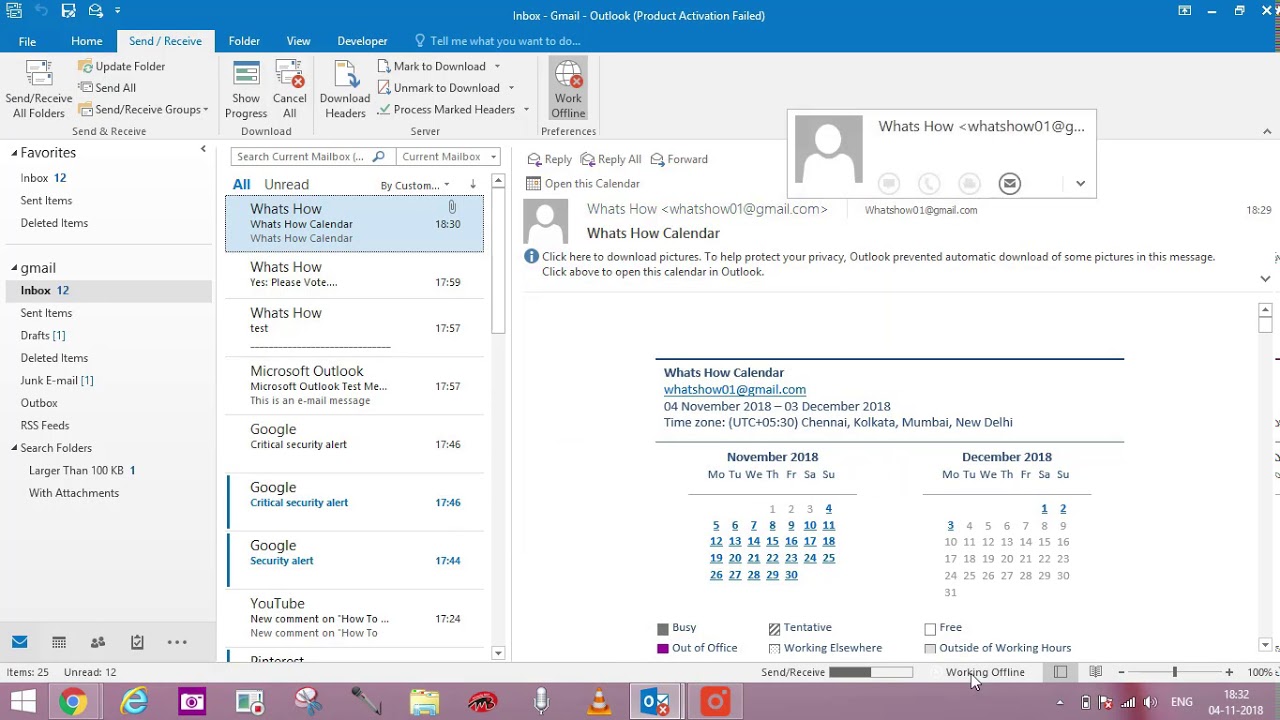The image size is (1280, 720).
Task: Click email icon in contact card
Action: click(x=1010, y=184)
